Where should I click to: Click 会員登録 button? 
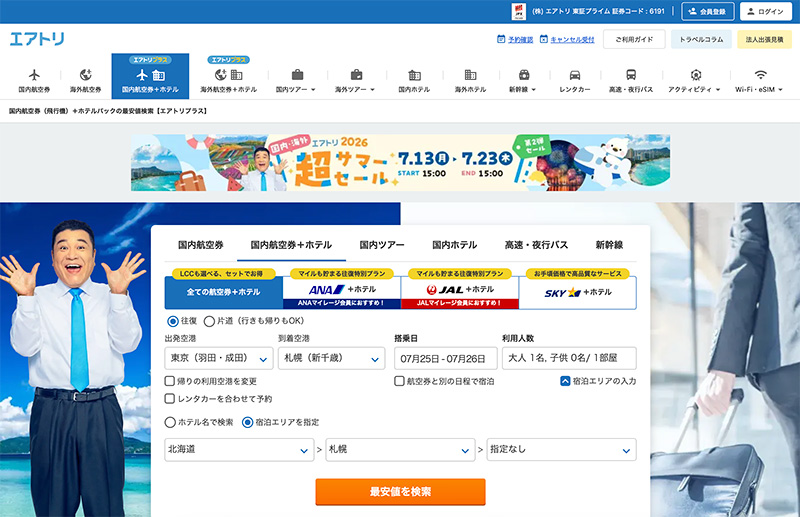tap(708, 11)
